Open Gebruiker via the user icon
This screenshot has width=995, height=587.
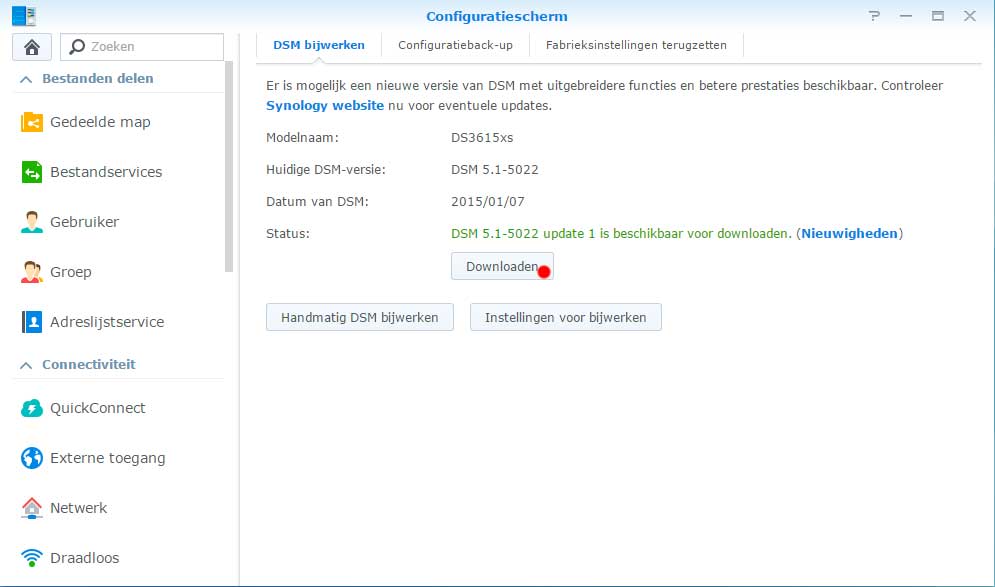click(x=32, y=222)
